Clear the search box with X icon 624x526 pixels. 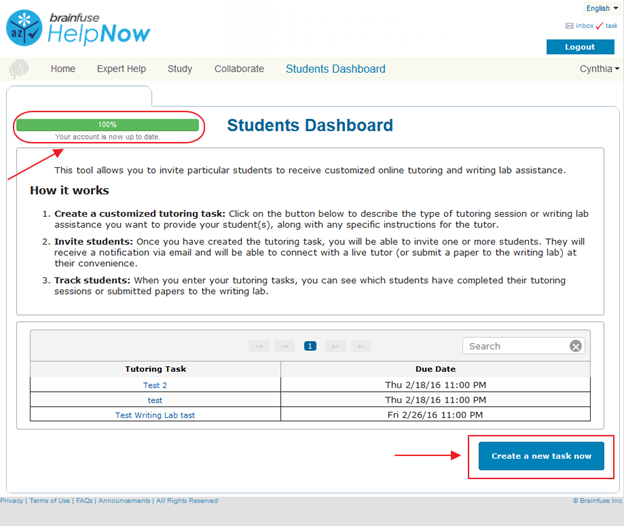(576, 346)
